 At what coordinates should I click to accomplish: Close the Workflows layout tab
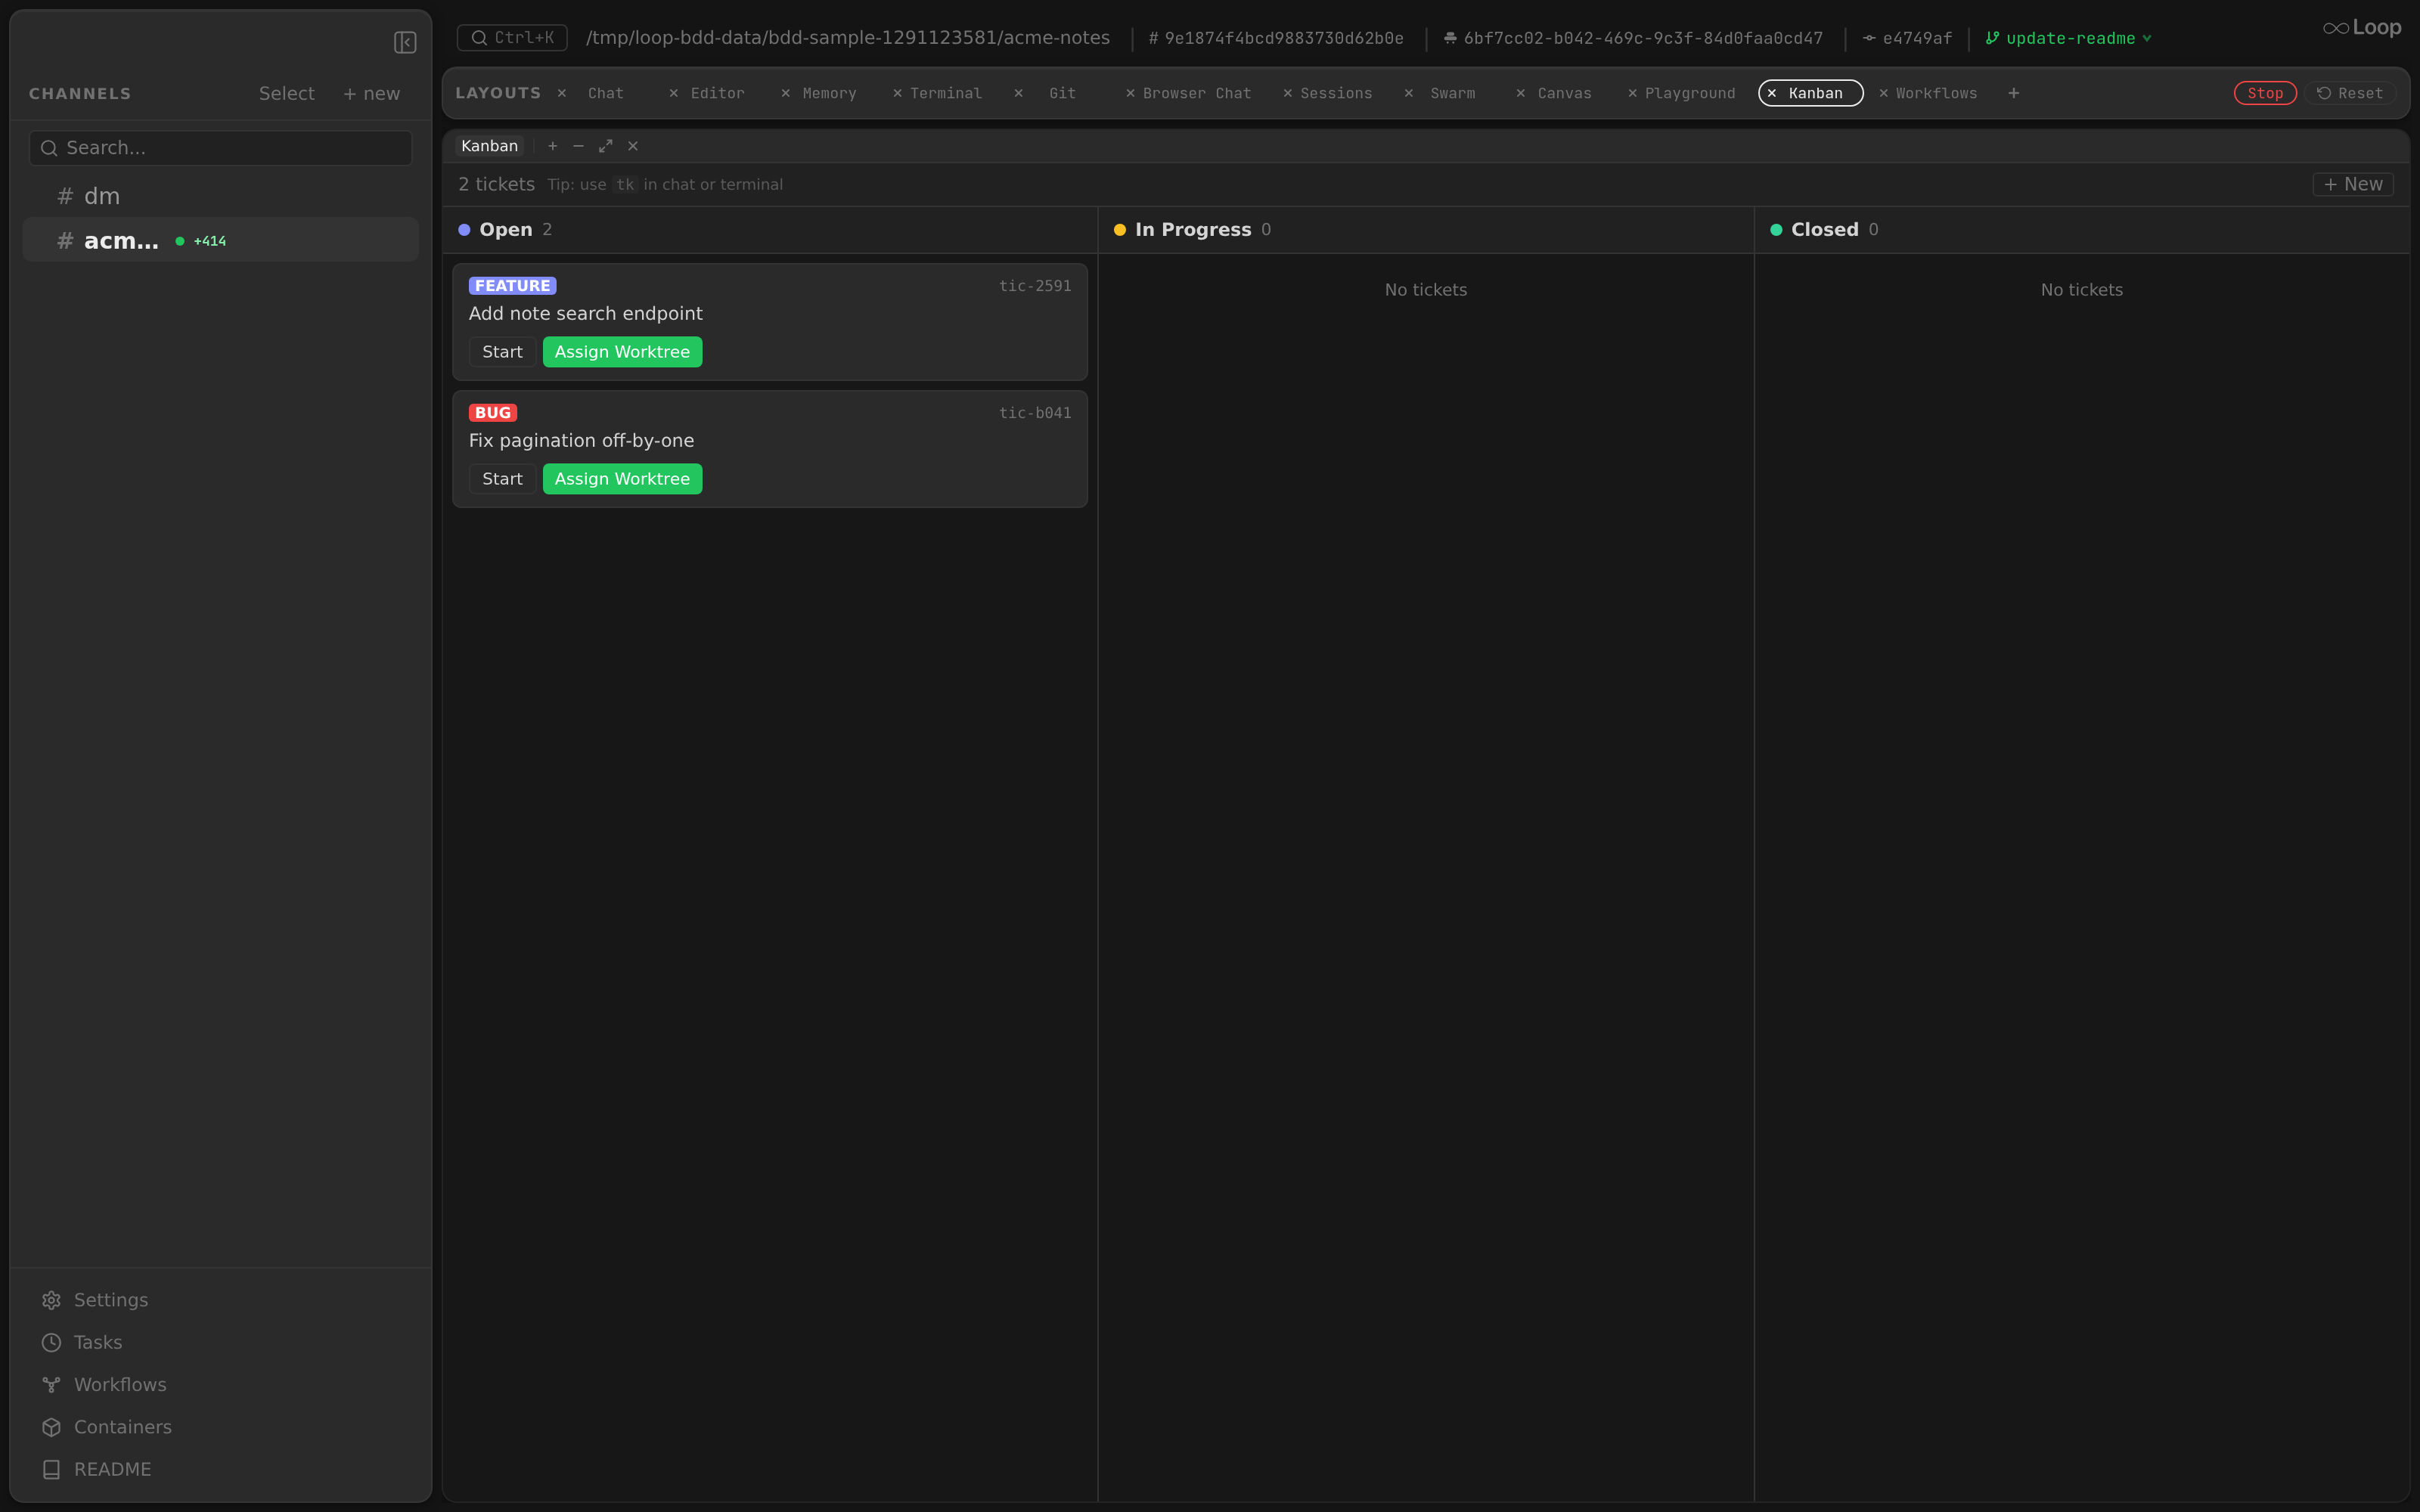pos(1884,93)
